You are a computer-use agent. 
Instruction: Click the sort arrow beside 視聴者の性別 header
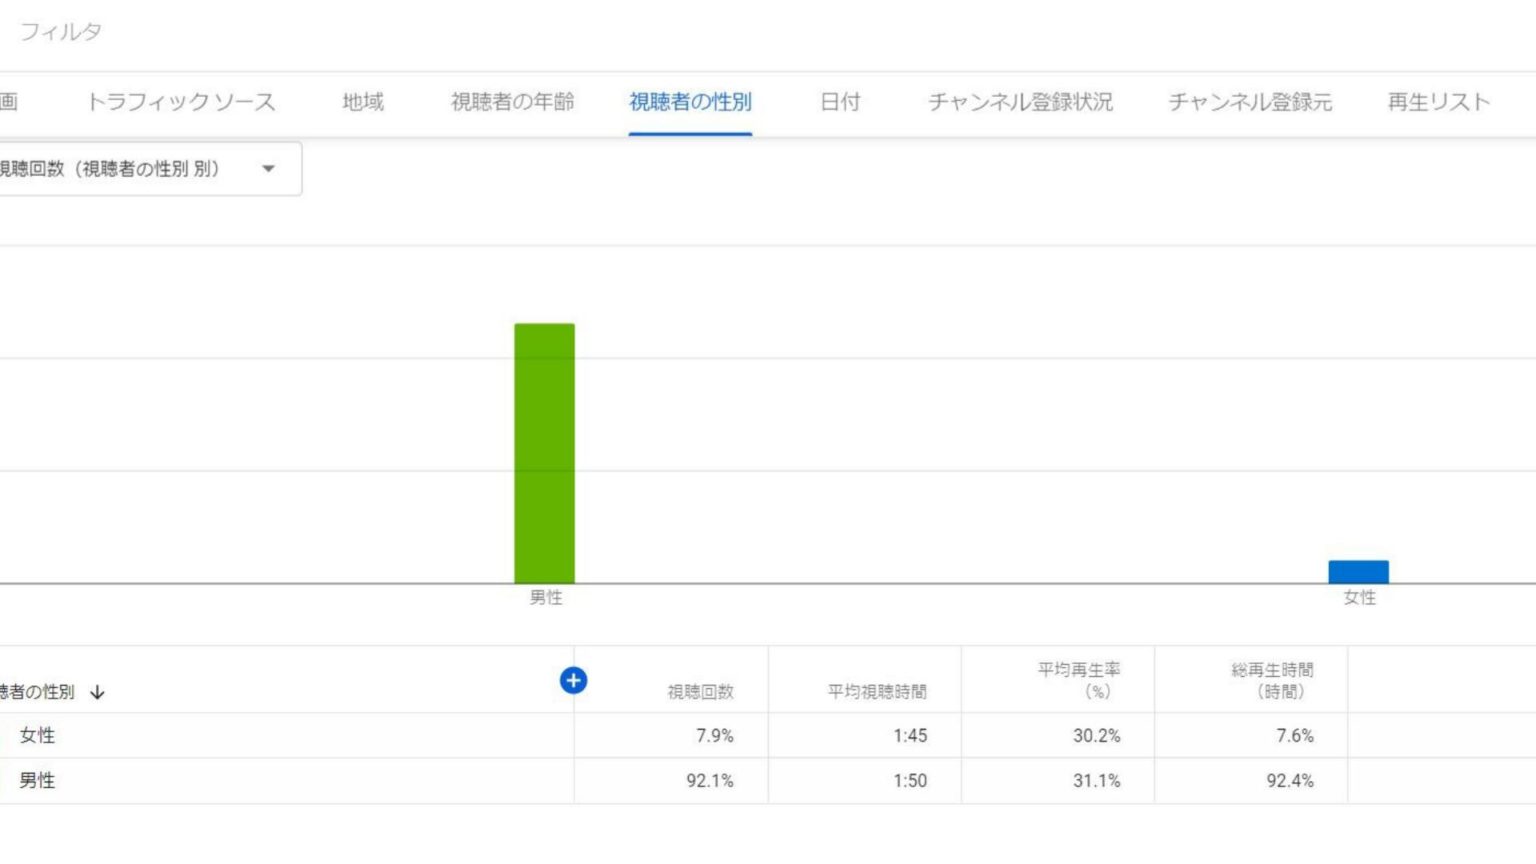point(97,692)
